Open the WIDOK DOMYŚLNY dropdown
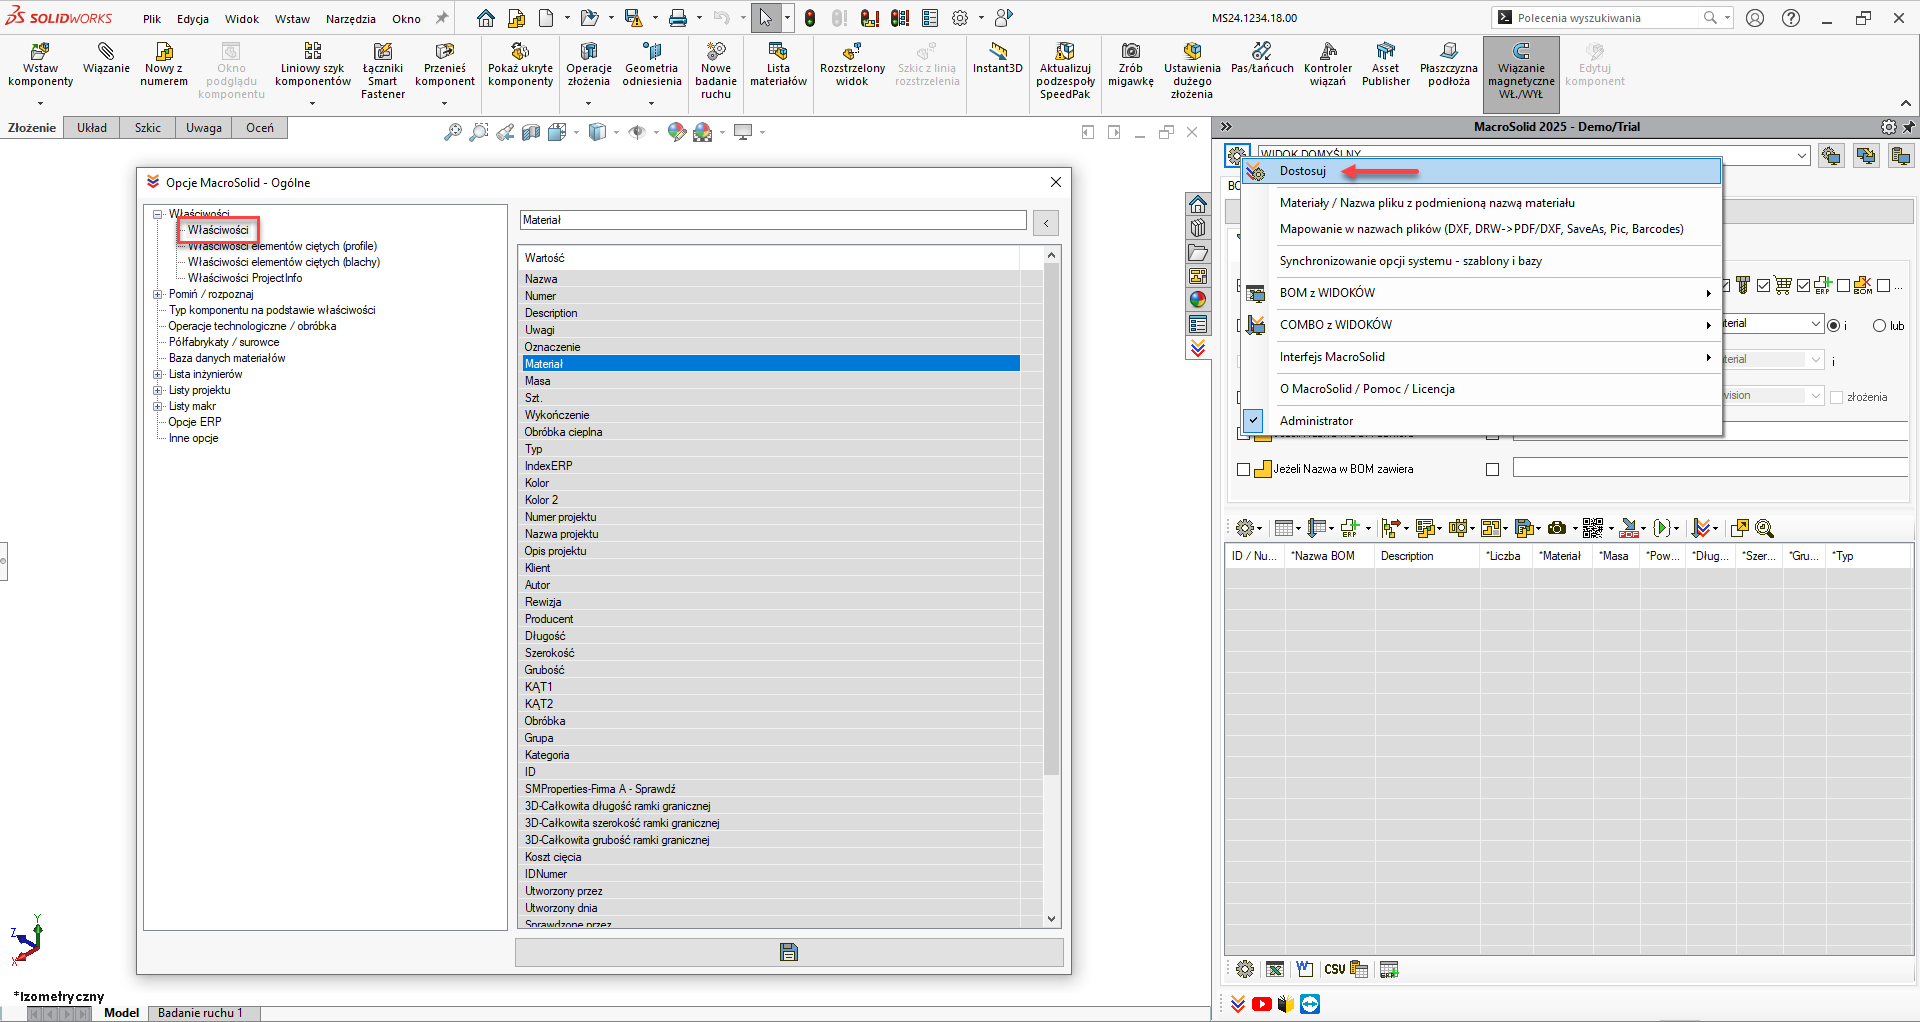The height and width of the screenshot is (1022, 1920). (1802, 155)
